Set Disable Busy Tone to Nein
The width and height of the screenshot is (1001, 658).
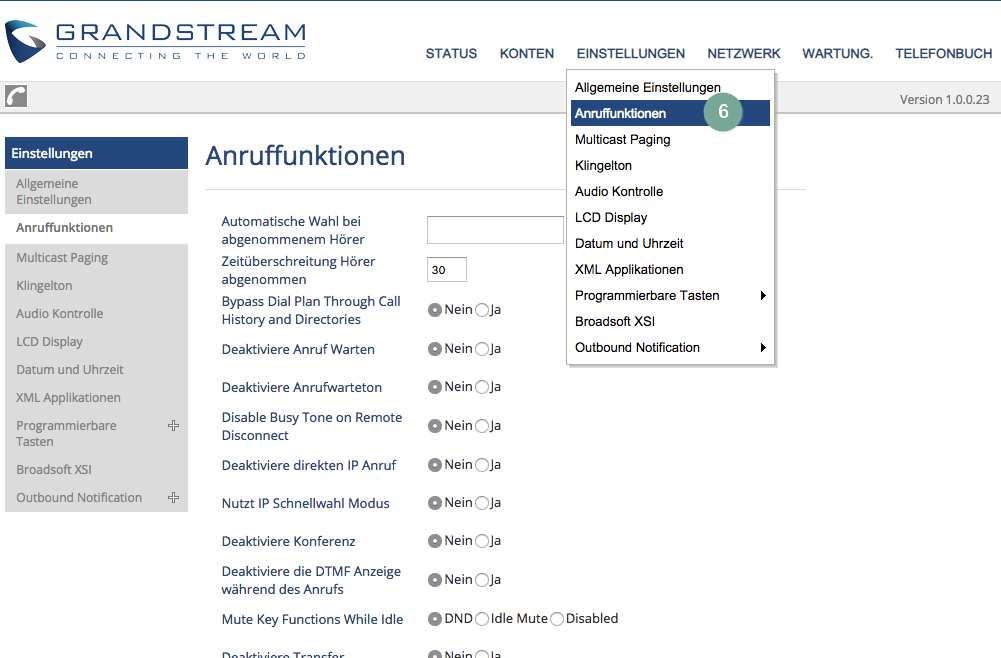[x=435, y=426]
